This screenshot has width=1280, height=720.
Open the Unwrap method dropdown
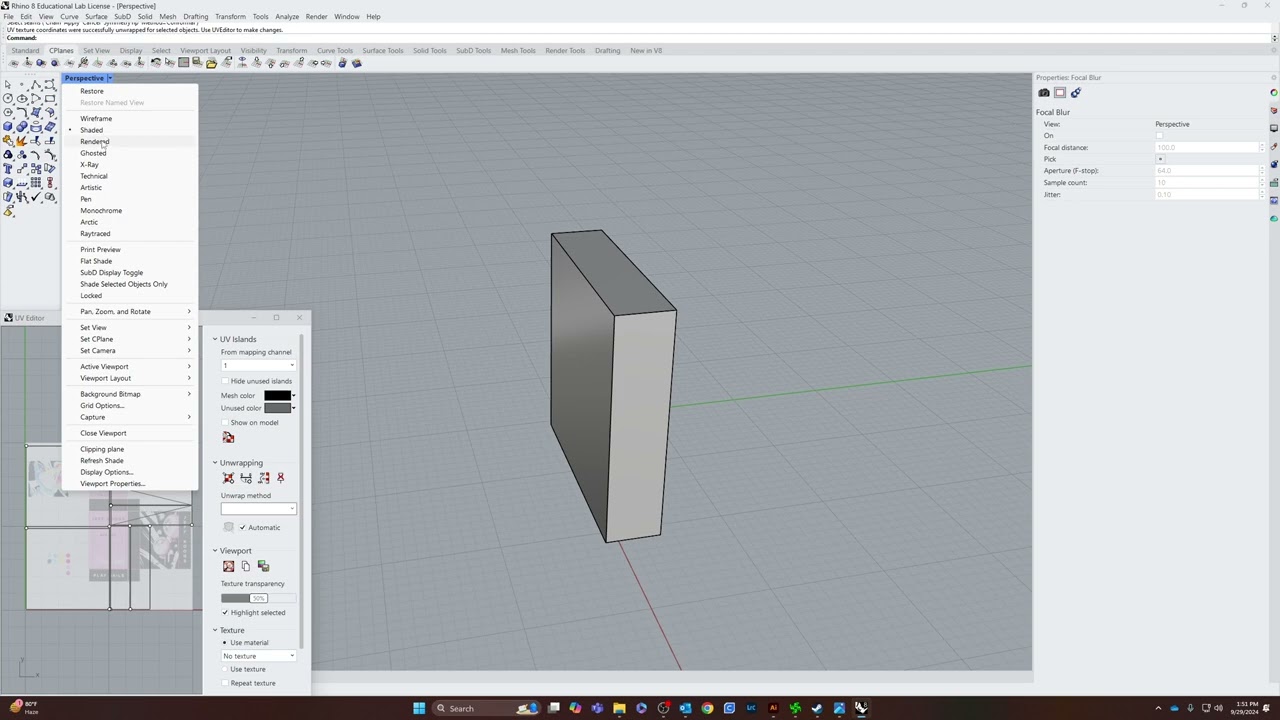(258, 509)
